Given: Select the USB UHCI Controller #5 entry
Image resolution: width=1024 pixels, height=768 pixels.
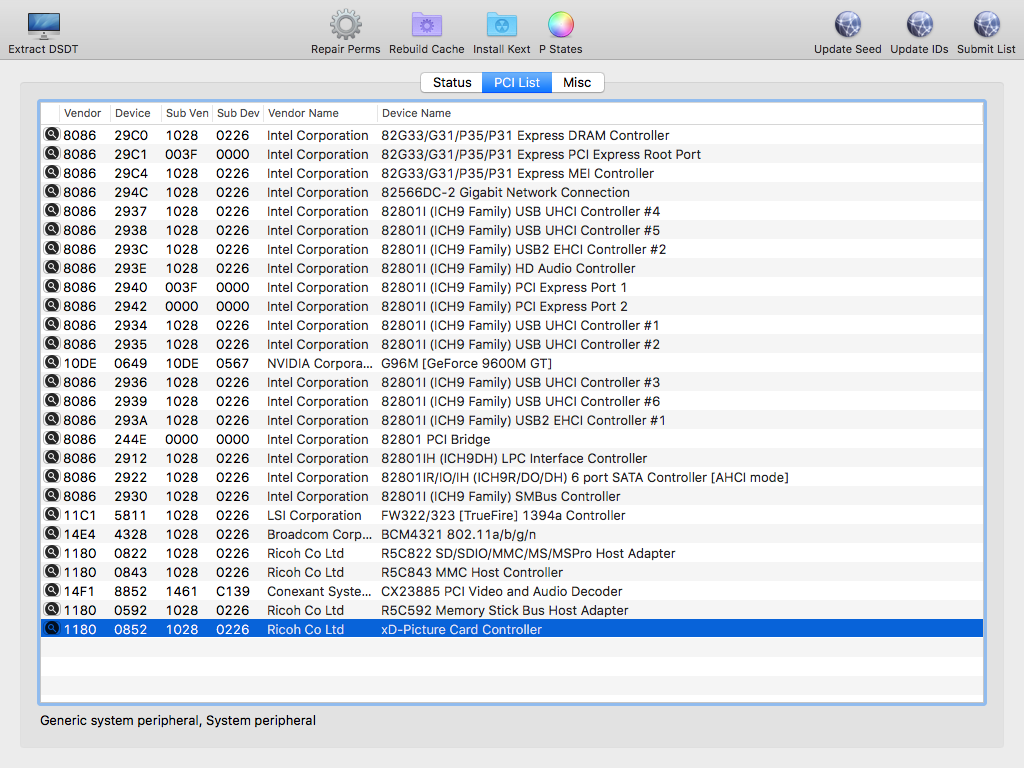Looking at the screenshot, I should [x=512, y=230].
